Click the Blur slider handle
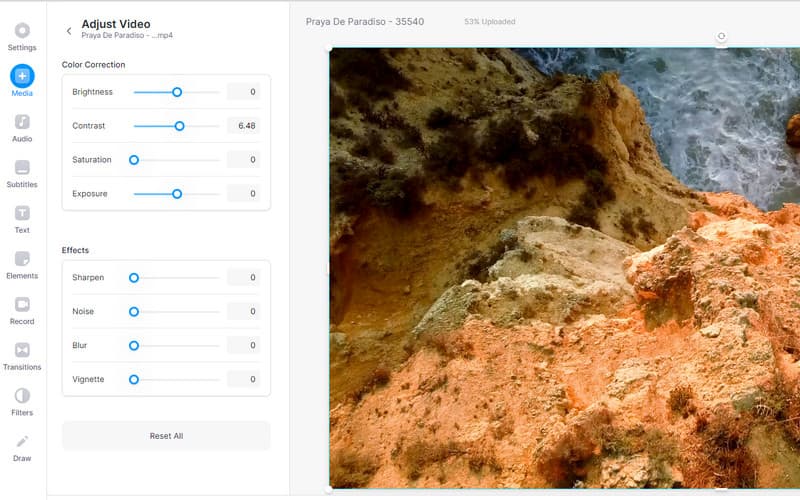The height and width of the screenshot is (500, 800). (134, 346)
